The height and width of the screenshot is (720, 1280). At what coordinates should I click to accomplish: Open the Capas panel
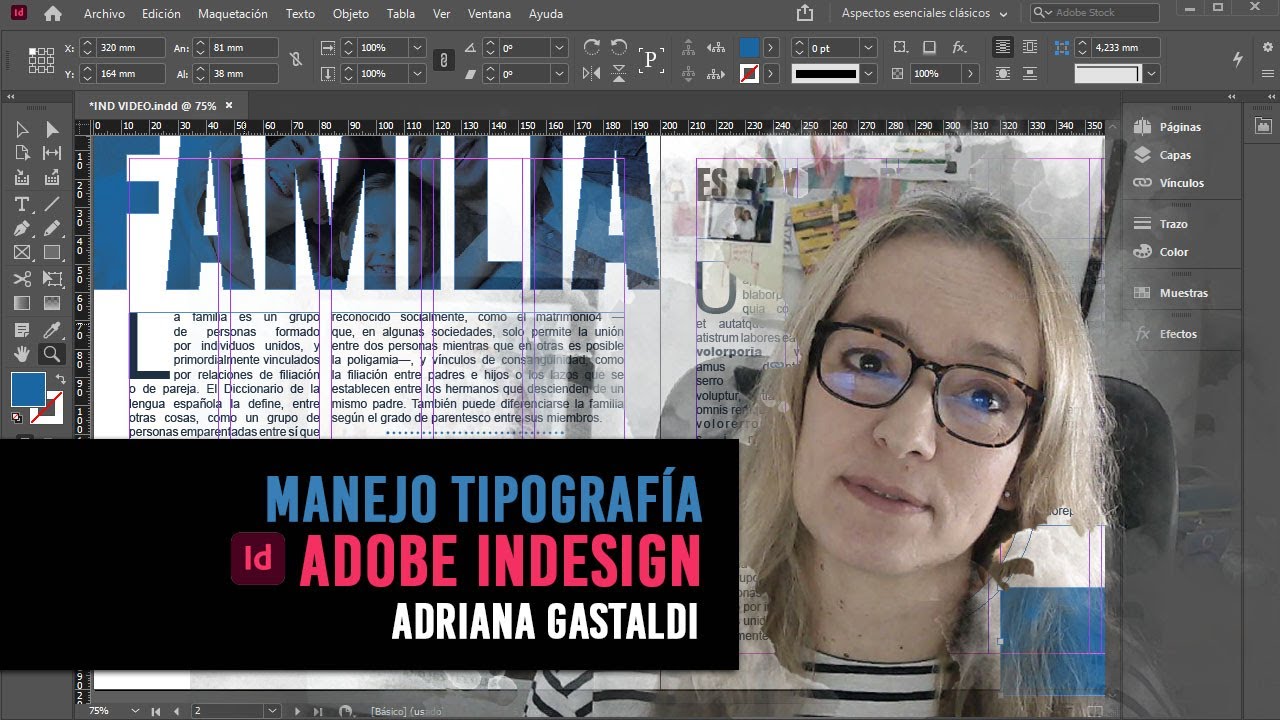pos(1163,155)
